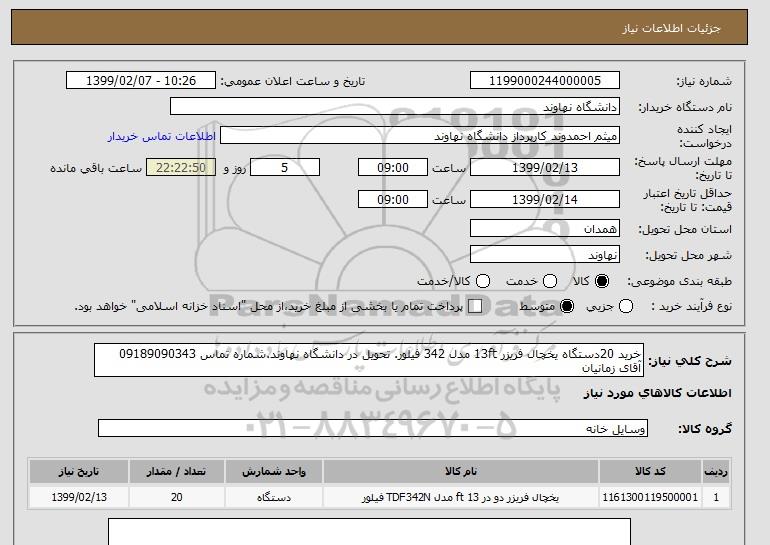Click the delivery province field همدان
Viewport: 770px width, 545px height.
click(x=545, y=228)
